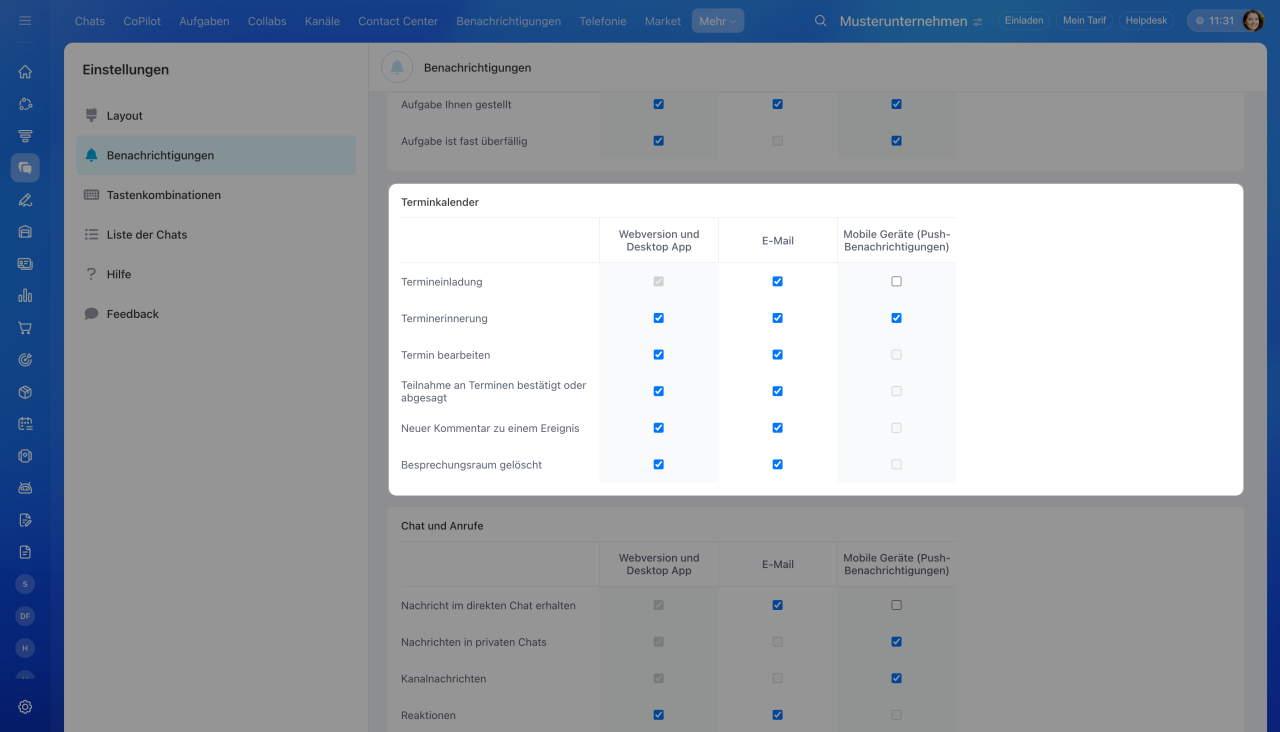Open the search magnifier icon
The width and height of the screenshot is (1280, 732).
pyautogui.click(x=821, y=21)
